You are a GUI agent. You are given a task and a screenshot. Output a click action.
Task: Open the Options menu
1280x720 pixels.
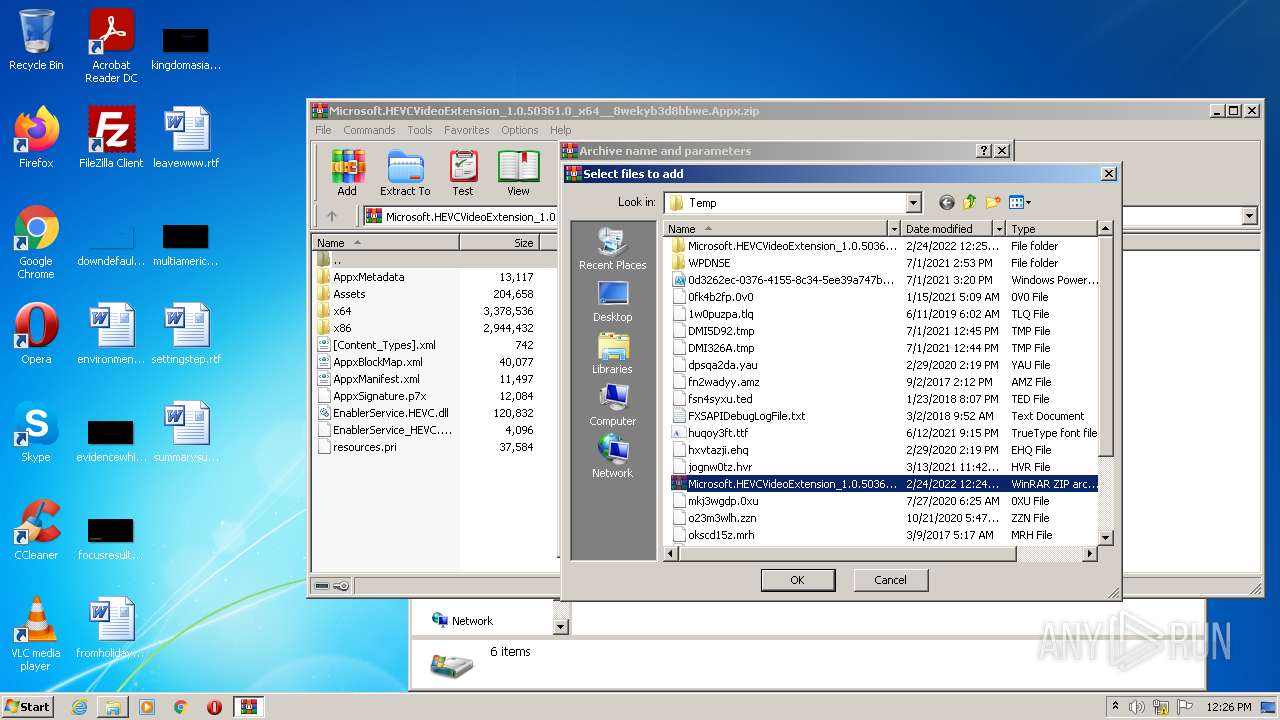(x=520, y=130)
